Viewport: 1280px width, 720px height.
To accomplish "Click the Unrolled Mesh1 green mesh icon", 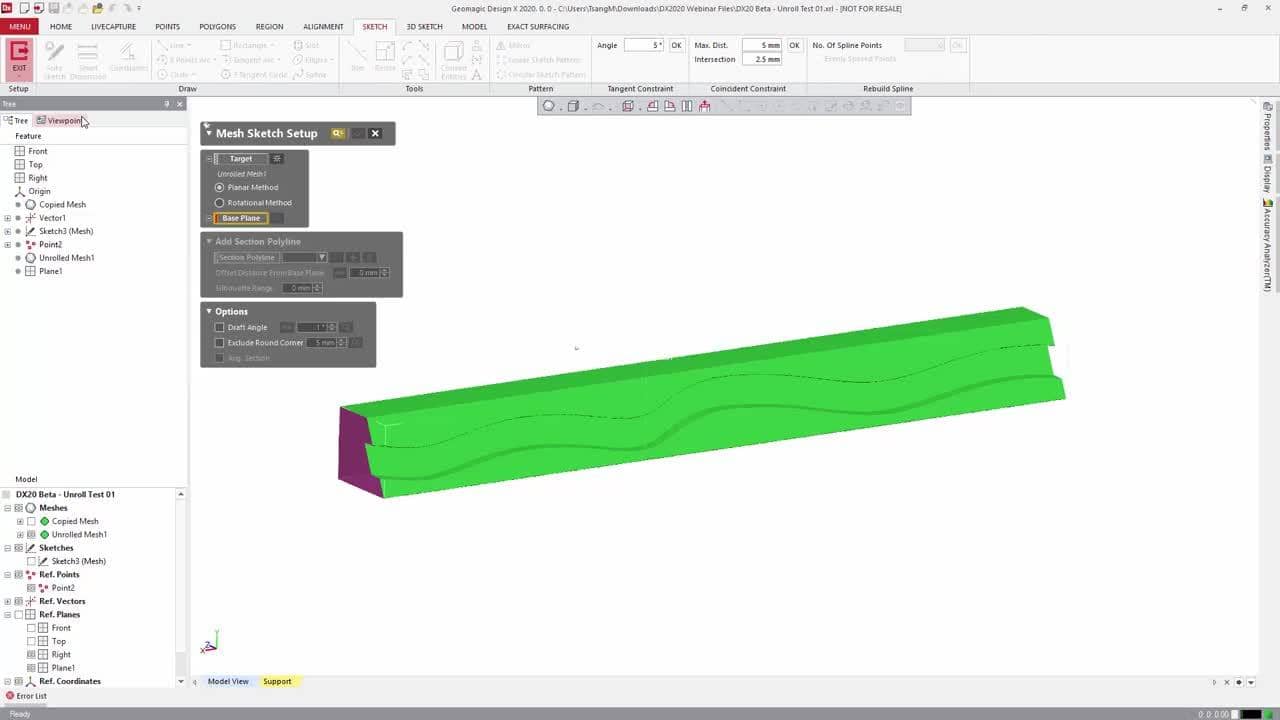I will [x=44, y=535].
